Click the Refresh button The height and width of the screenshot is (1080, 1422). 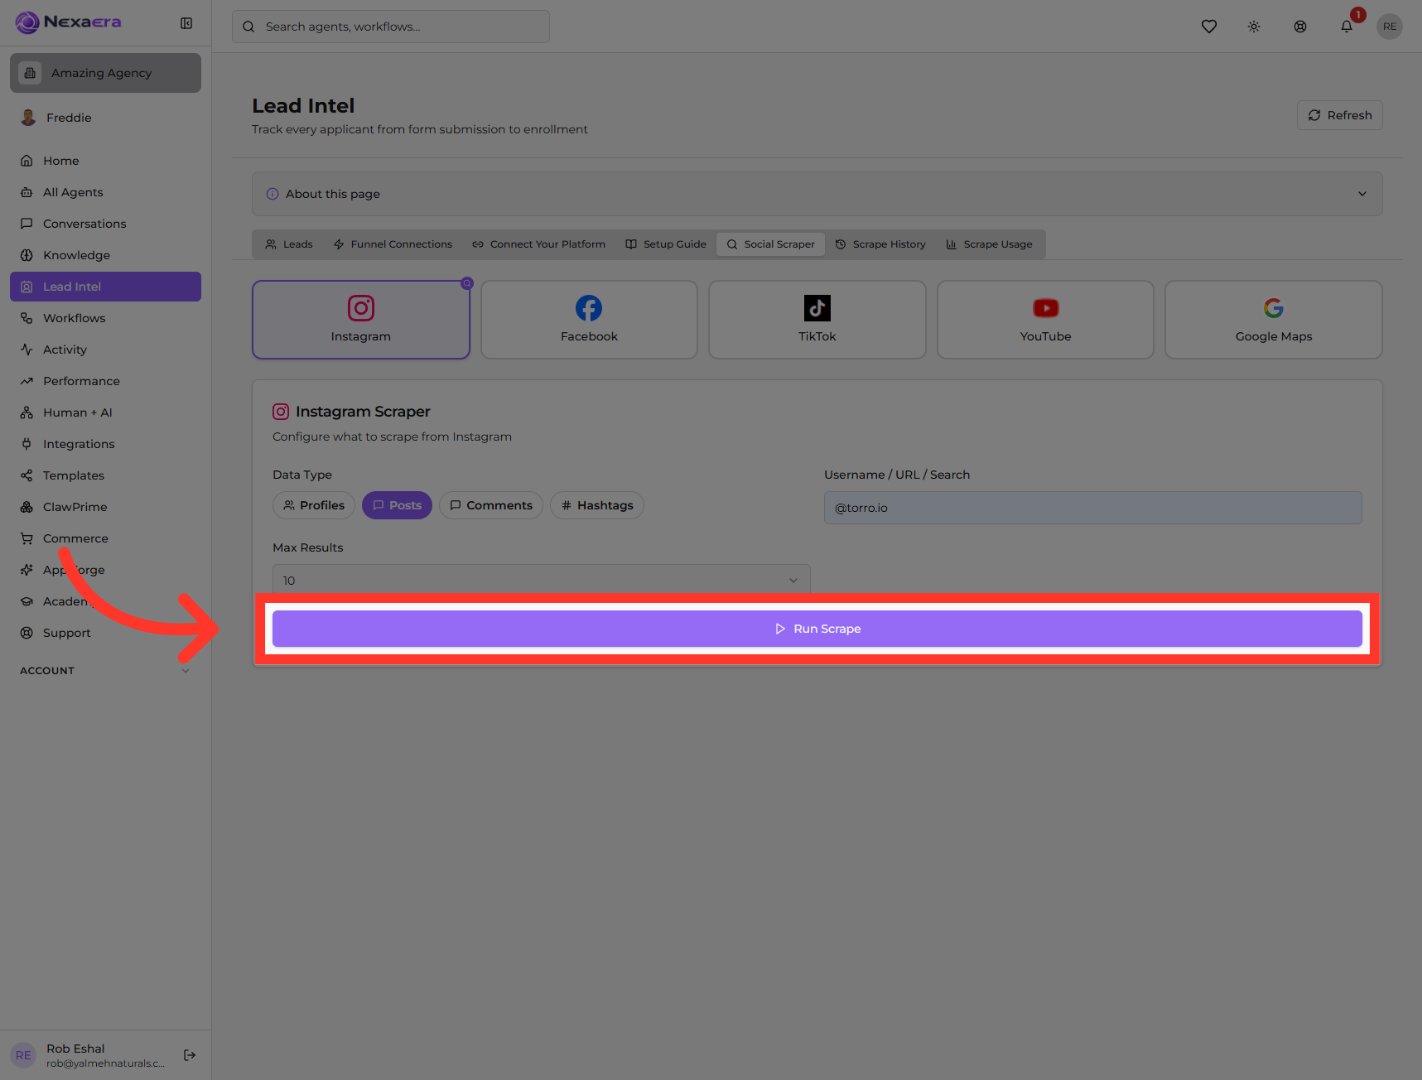1340,115
